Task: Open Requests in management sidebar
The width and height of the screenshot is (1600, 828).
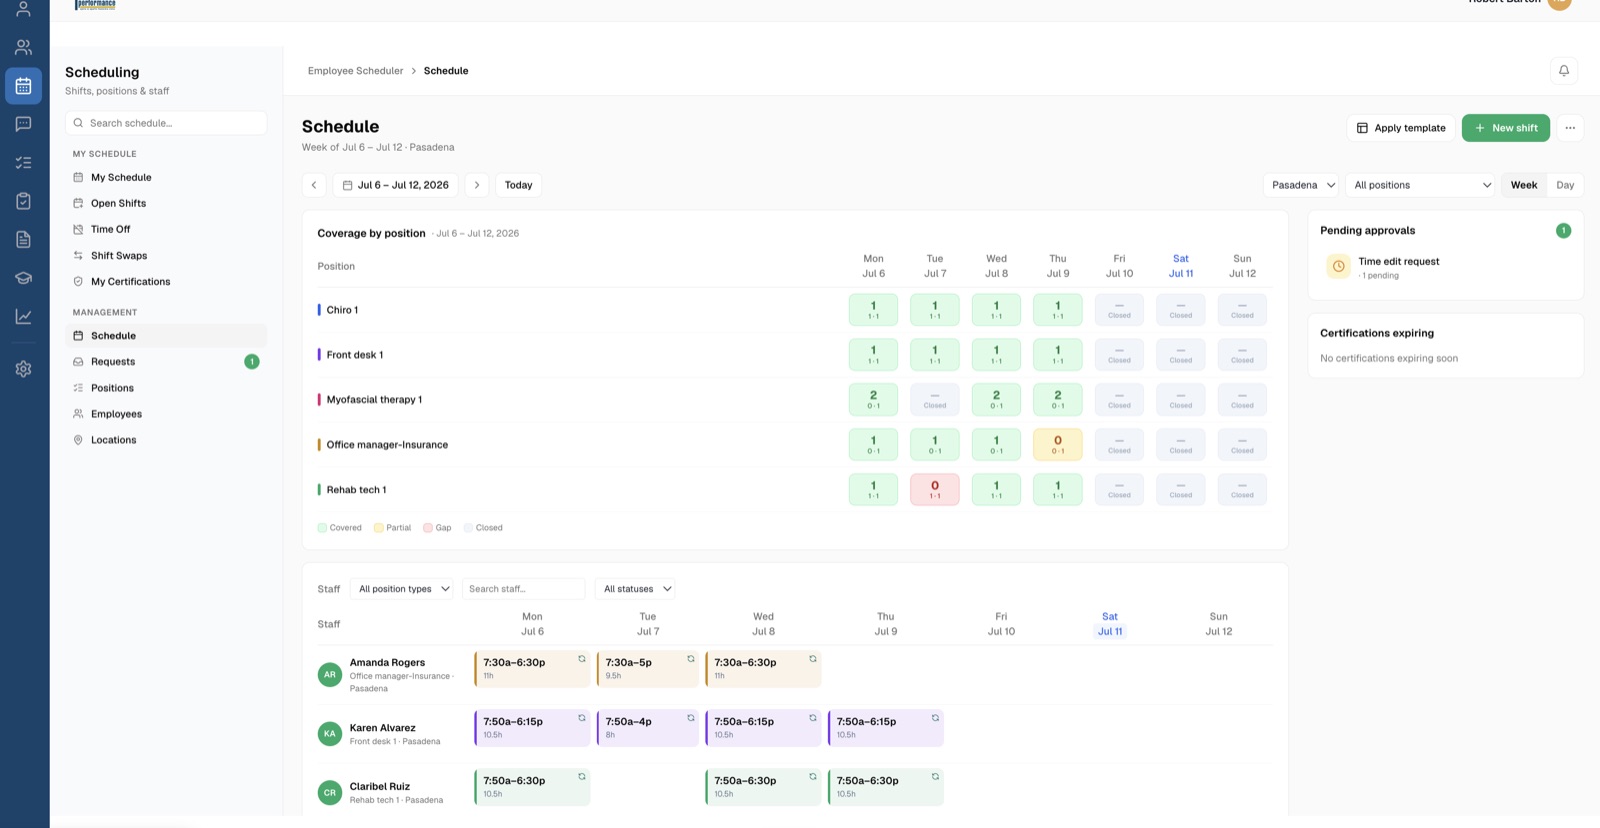Action: (166, 362)
